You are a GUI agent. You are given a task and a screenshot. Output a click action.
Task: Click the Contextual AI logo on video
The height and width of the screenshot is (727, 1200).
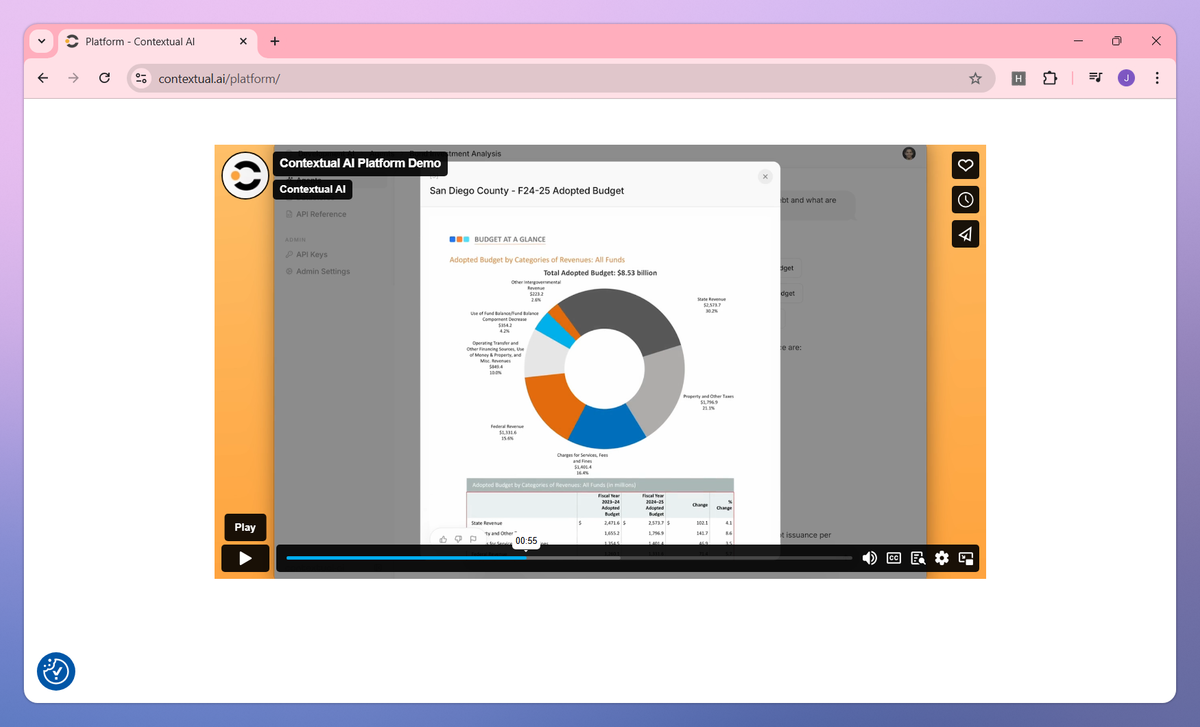[x=245, y=176]
